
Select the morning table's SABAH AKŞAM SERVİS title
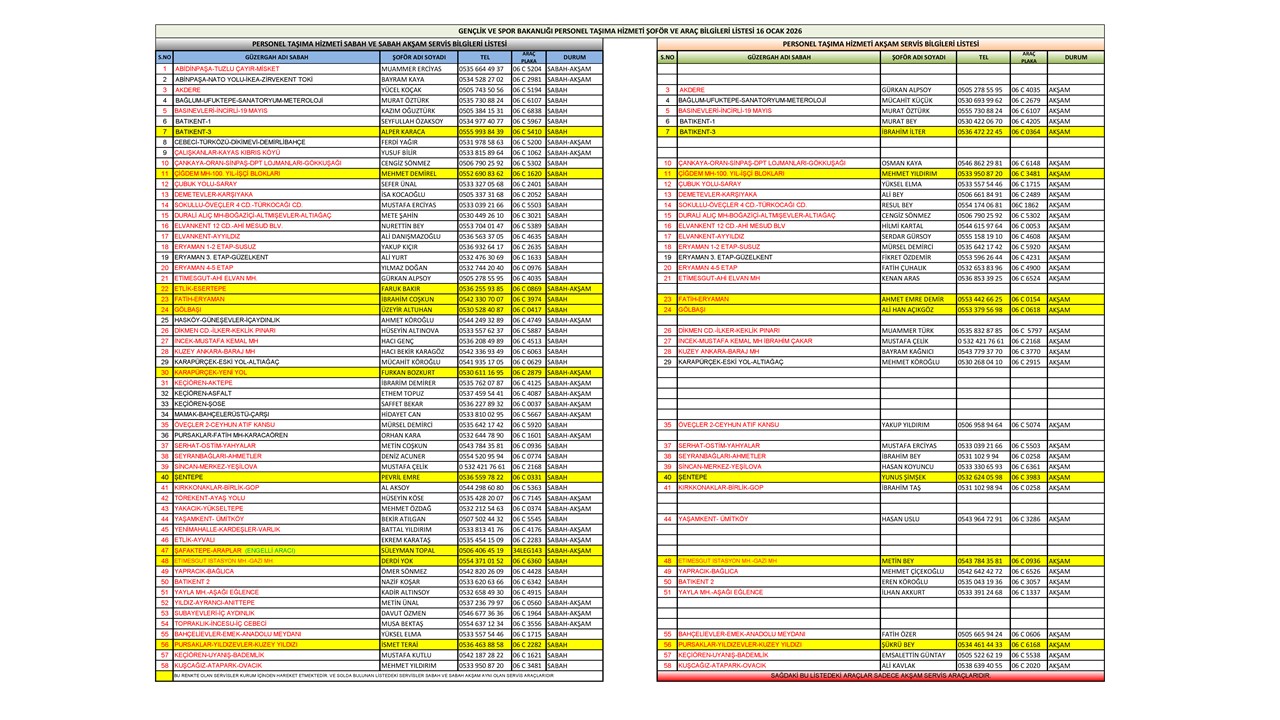click(379, 44)
